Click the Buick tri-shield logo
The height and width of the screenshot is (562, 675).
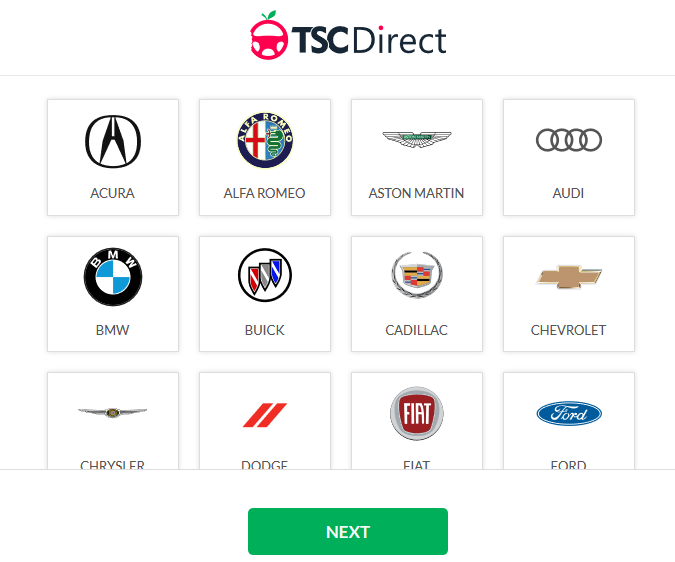pyautogui.click(x=265, y=275)
